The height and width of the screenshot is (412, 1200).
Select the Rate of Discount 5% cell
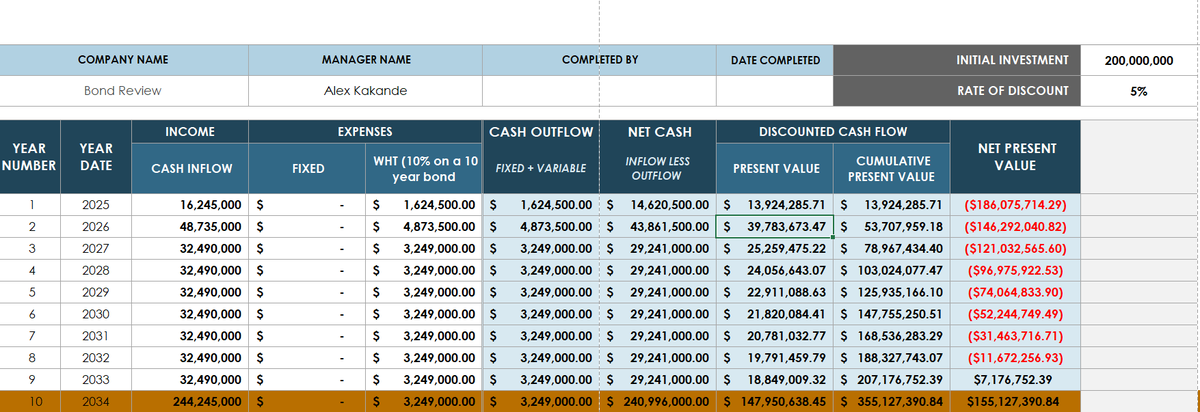[x=1139, y=90]
